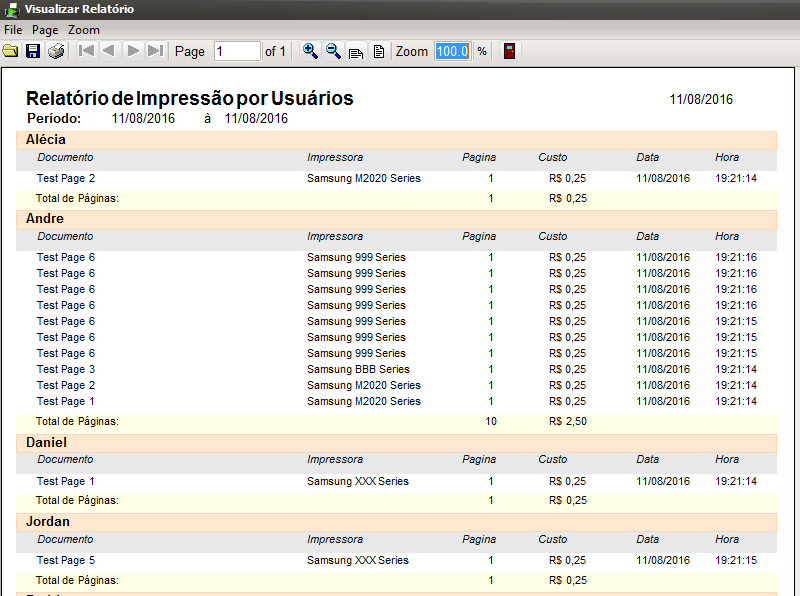Screen dimensions: 800x596
Task: Advance to the next page
Action: point(133,51)
